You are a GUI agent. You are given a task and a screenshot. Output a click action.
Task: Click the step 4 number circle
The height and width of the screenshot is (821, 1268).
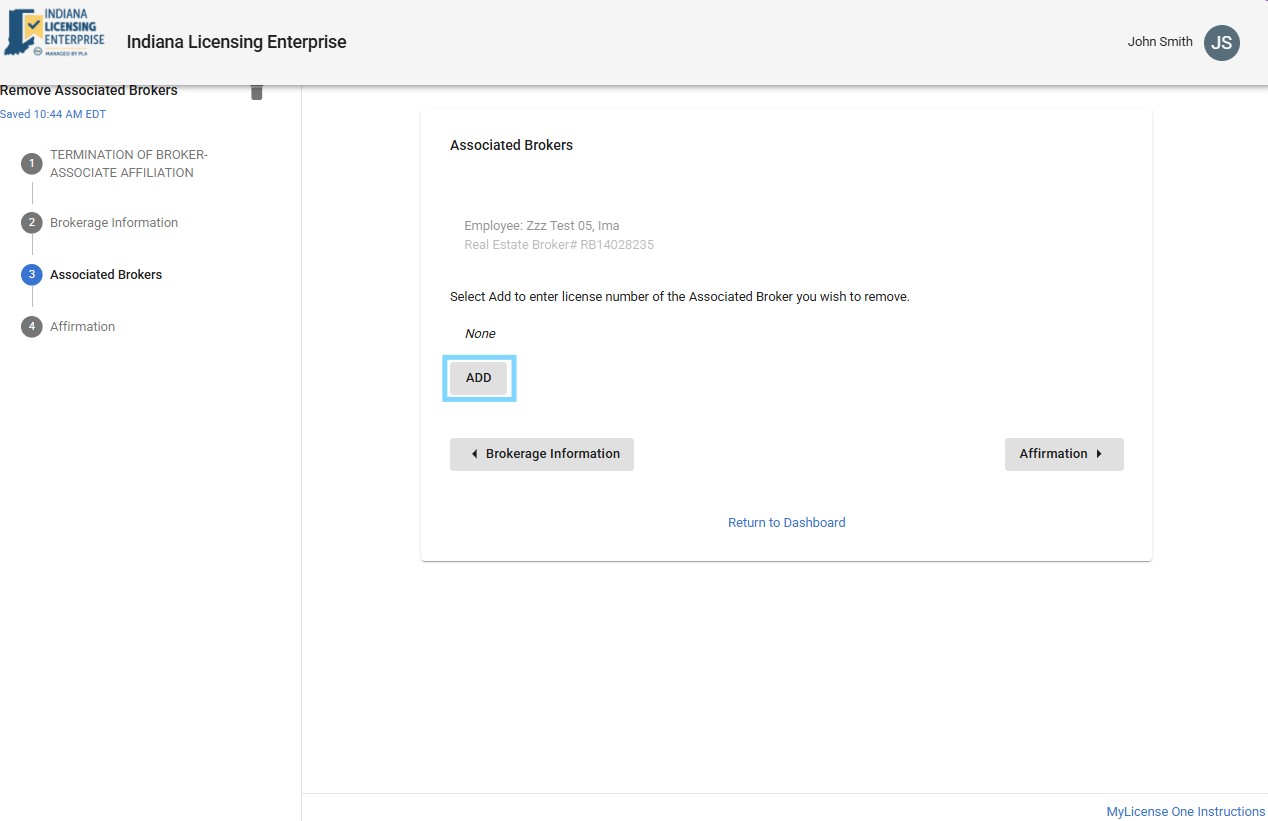pyautogui.click(x=32, y=327)
